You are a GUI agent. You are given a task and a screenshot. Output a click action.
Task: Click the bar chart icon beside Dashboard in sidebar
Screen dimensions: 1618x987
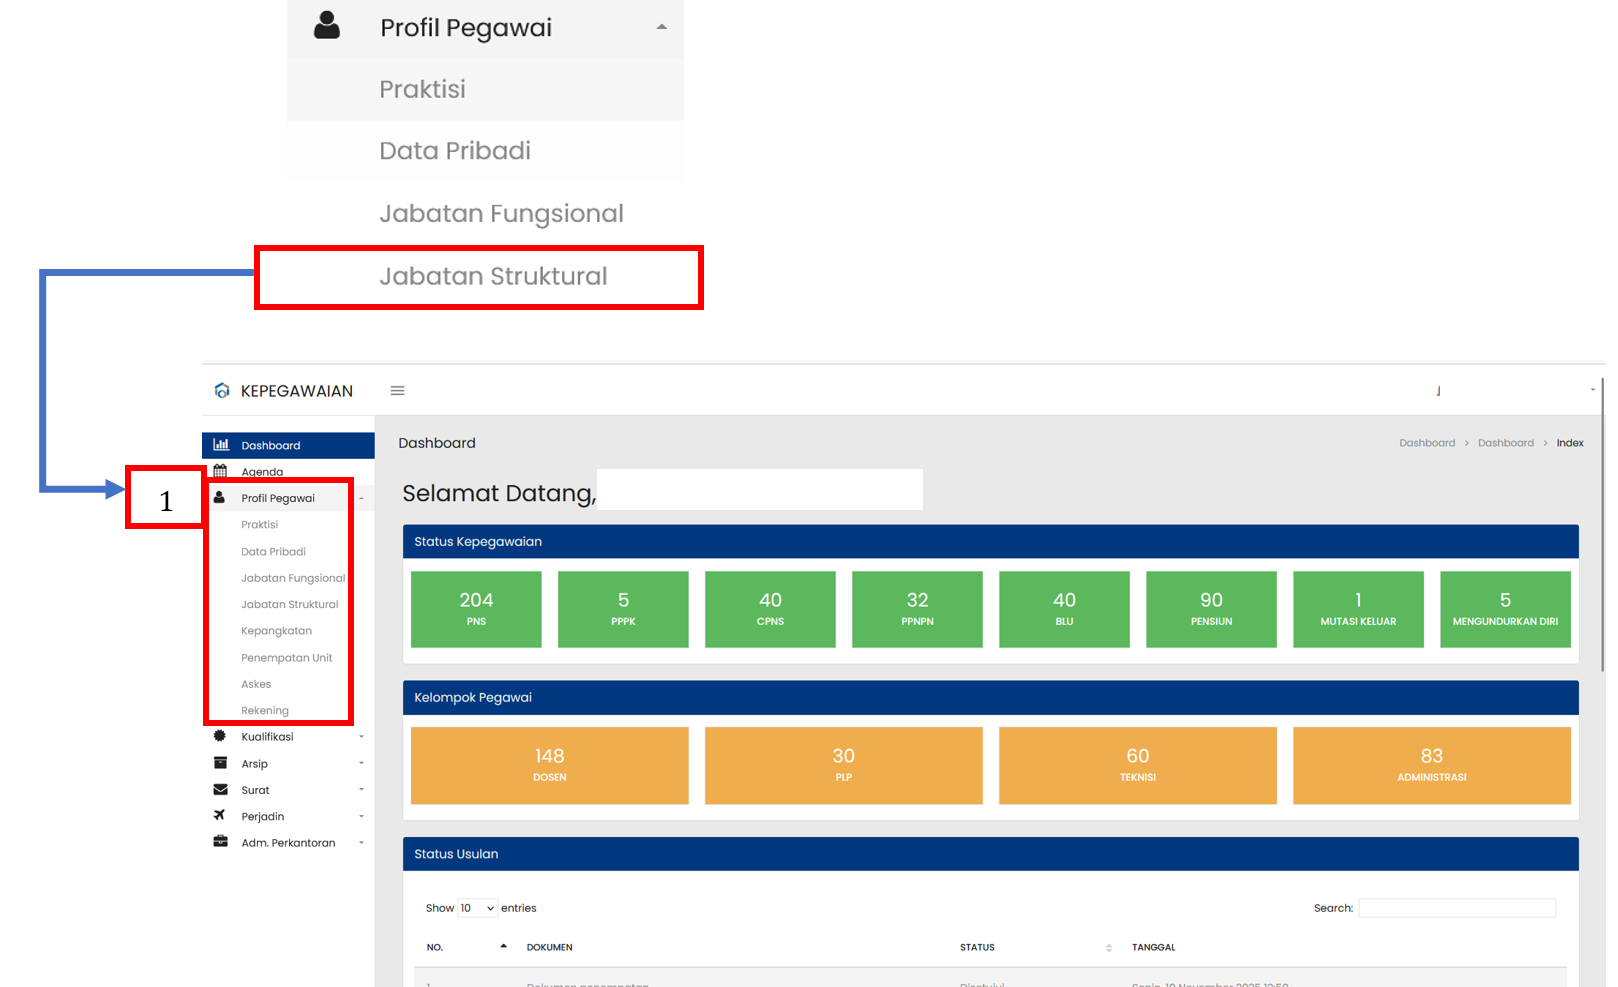pos(221,445)
